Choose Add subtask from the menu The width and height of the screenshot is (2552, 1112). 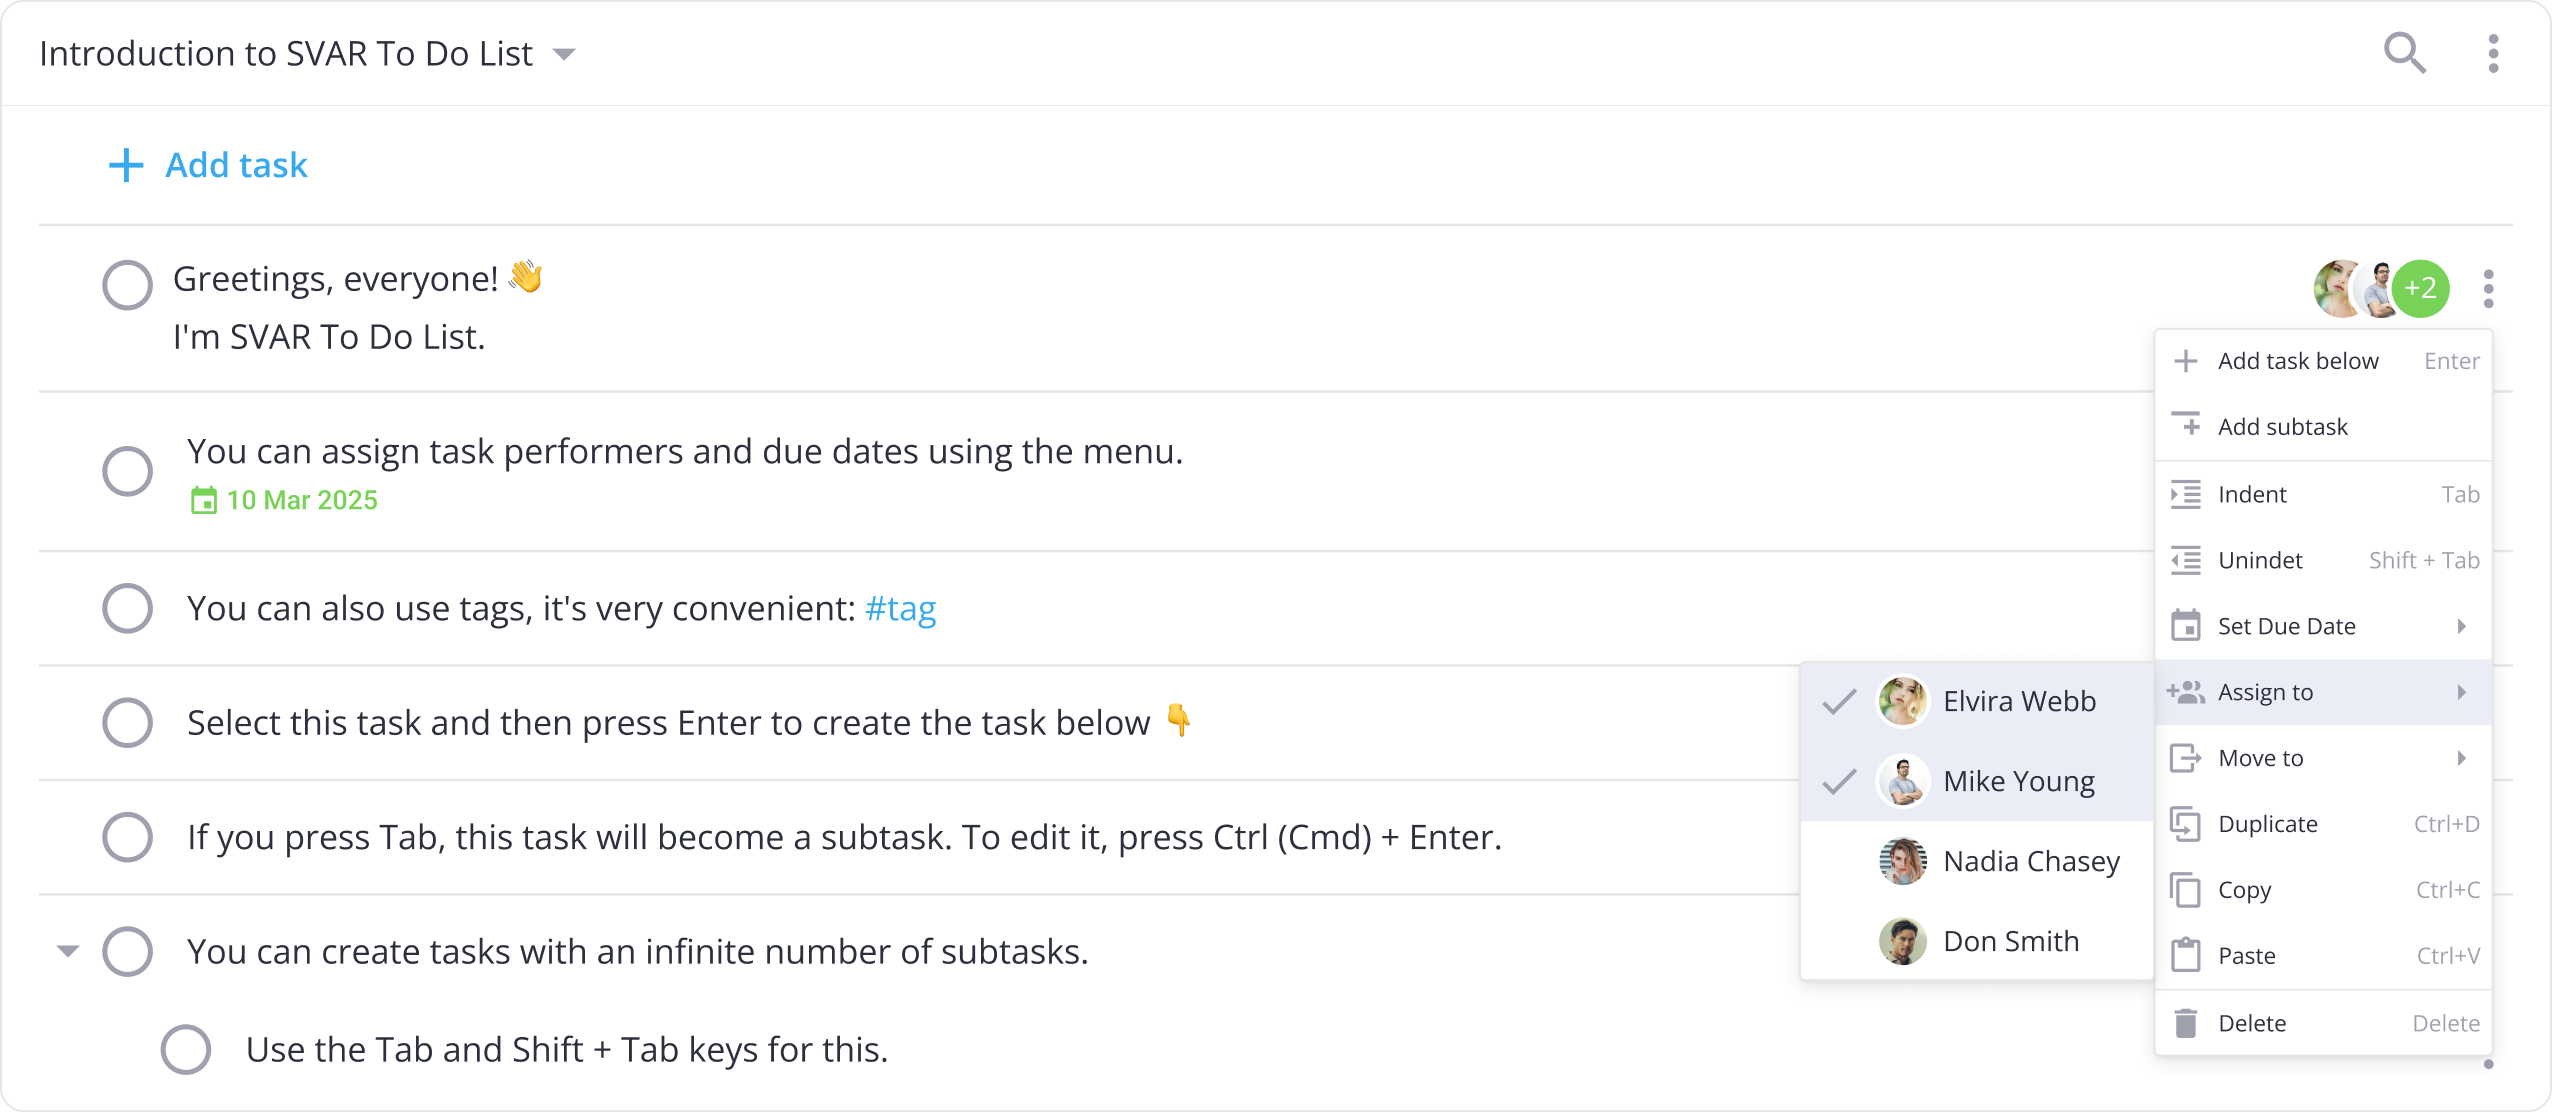pos(2323,427)
